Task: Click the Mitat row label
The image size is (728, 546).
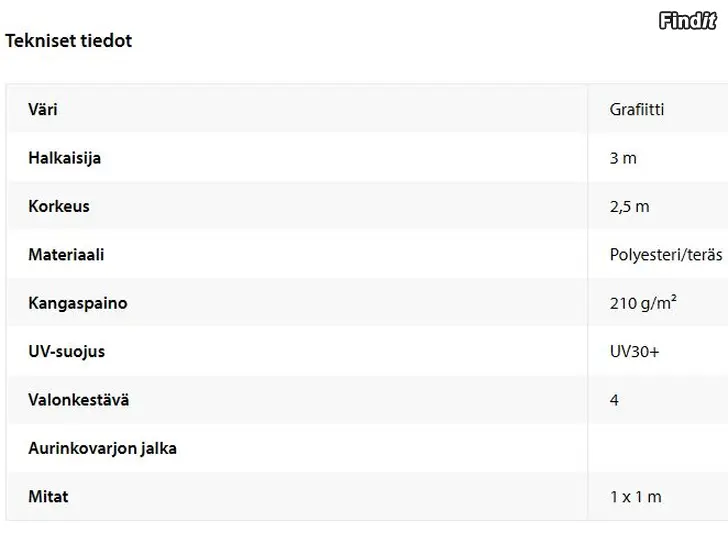Action: click(48, 497)
